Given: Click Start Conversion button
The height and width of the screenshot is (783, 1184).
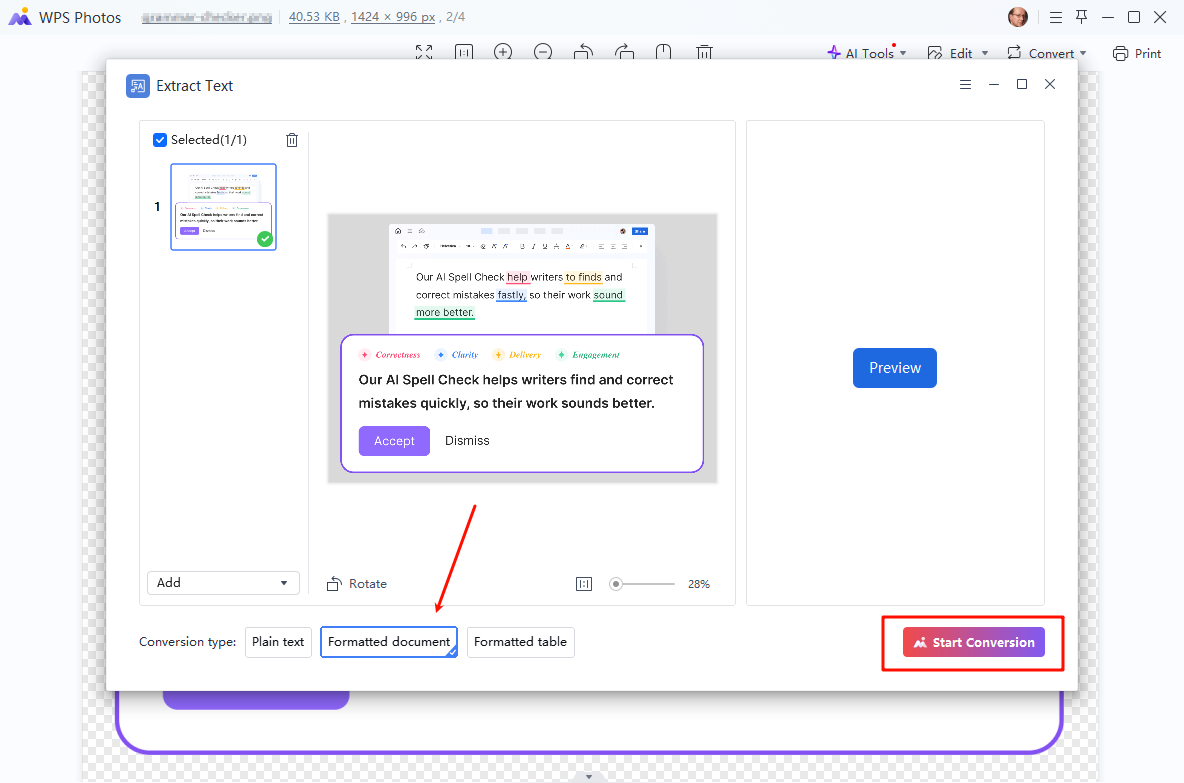Looking at the screenshot, I should [974, 643].
